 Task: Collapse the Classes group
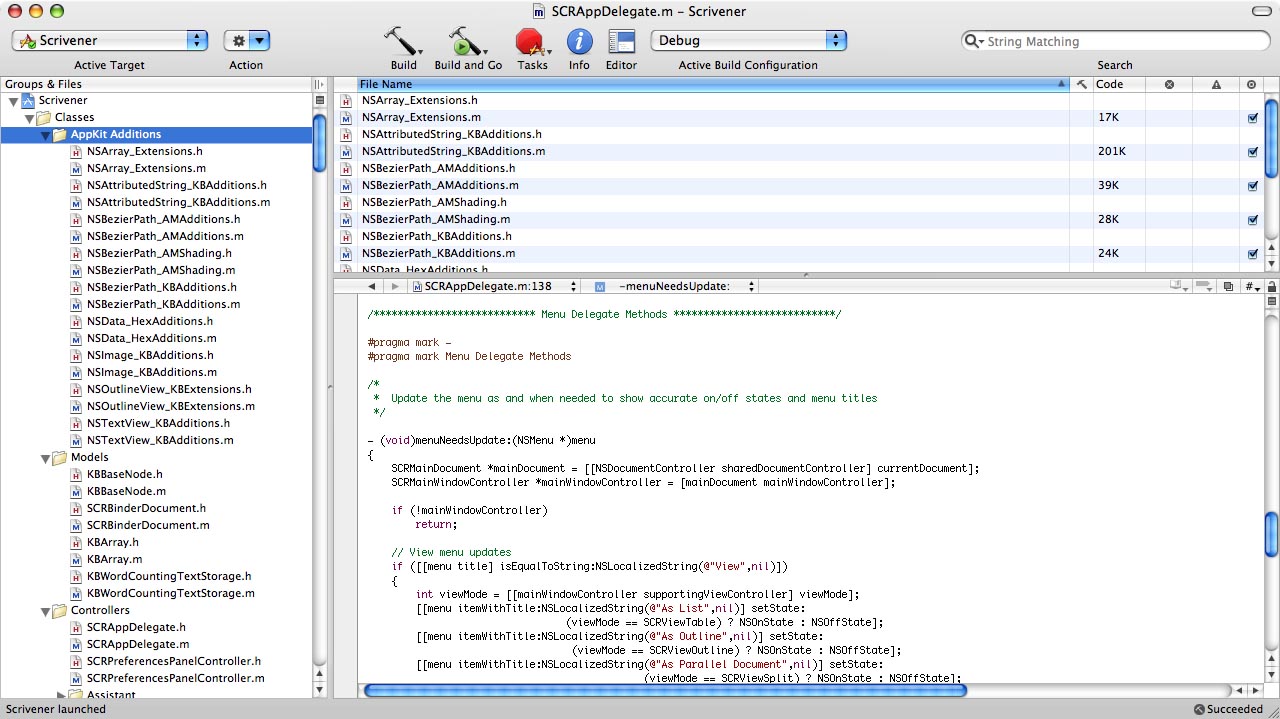29,118
